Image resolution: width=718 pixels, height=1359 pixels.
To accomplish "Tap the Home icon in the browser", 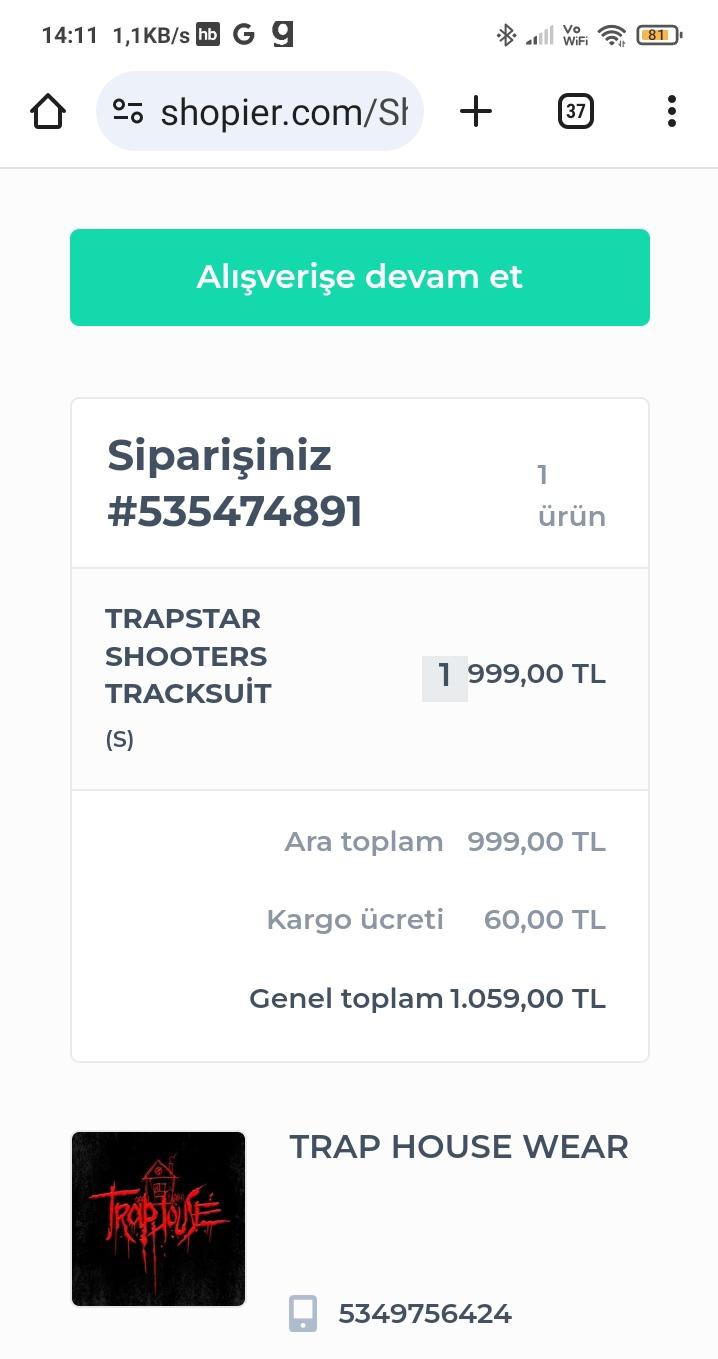I will tap(48, 111).
